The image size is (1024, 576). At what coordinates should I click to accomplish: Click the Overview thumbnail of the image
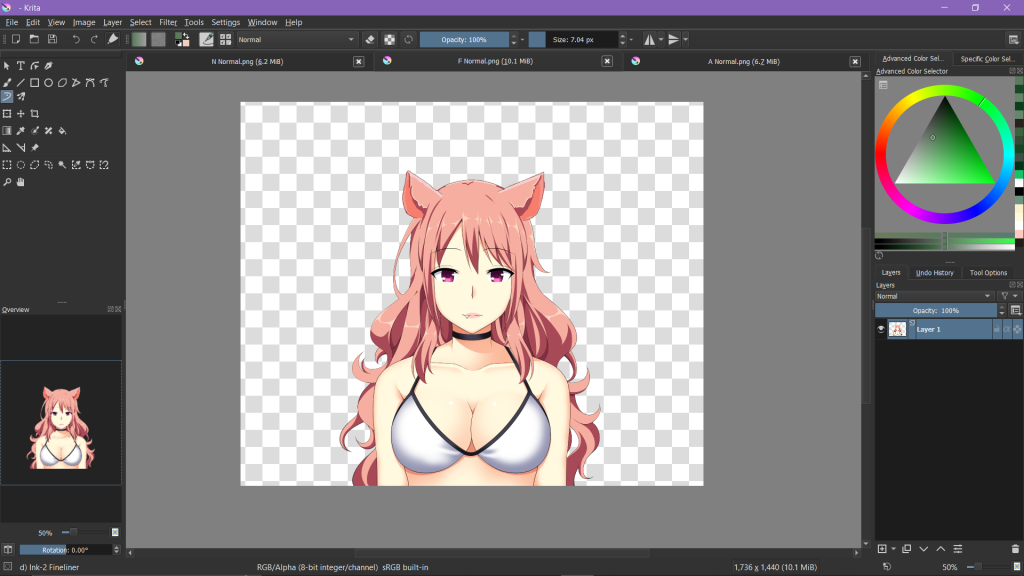(x=61, y=427)
